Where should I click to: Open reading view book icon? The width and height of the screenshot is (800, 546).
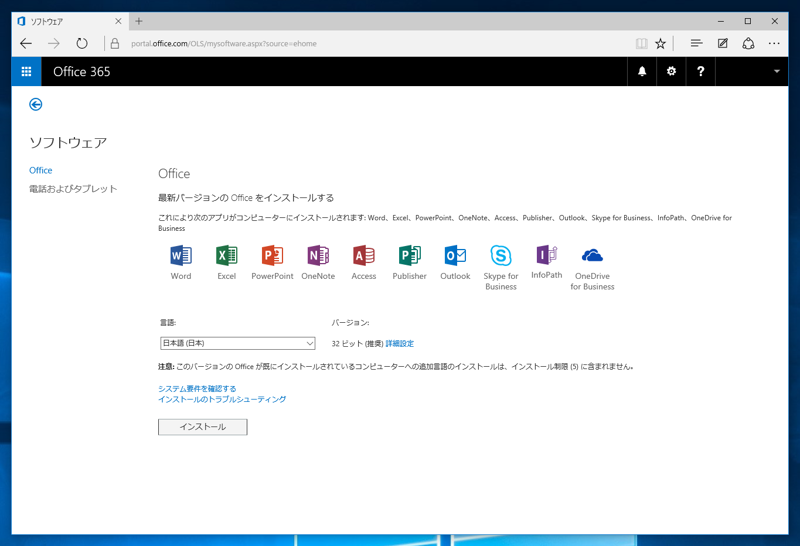pyautogui.click(x=641, y=43)
